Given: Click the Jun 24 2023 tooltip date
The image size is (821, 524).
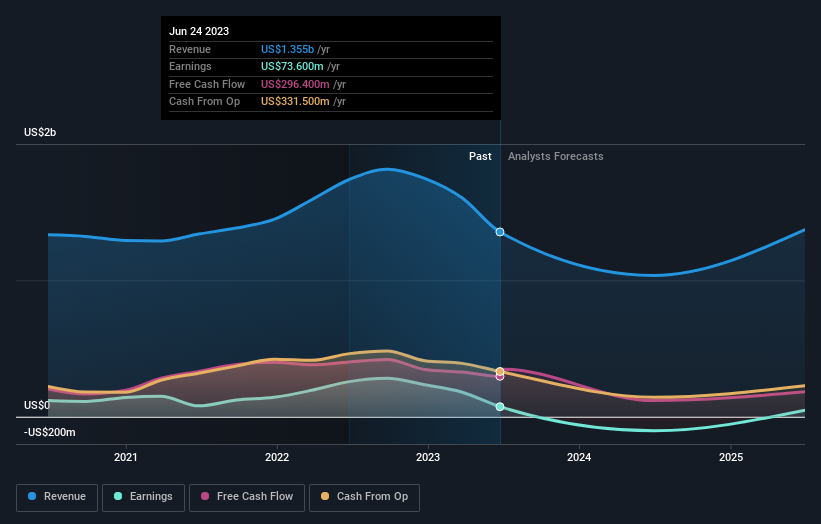Looking at the screenshot, I should click(199, 31).
